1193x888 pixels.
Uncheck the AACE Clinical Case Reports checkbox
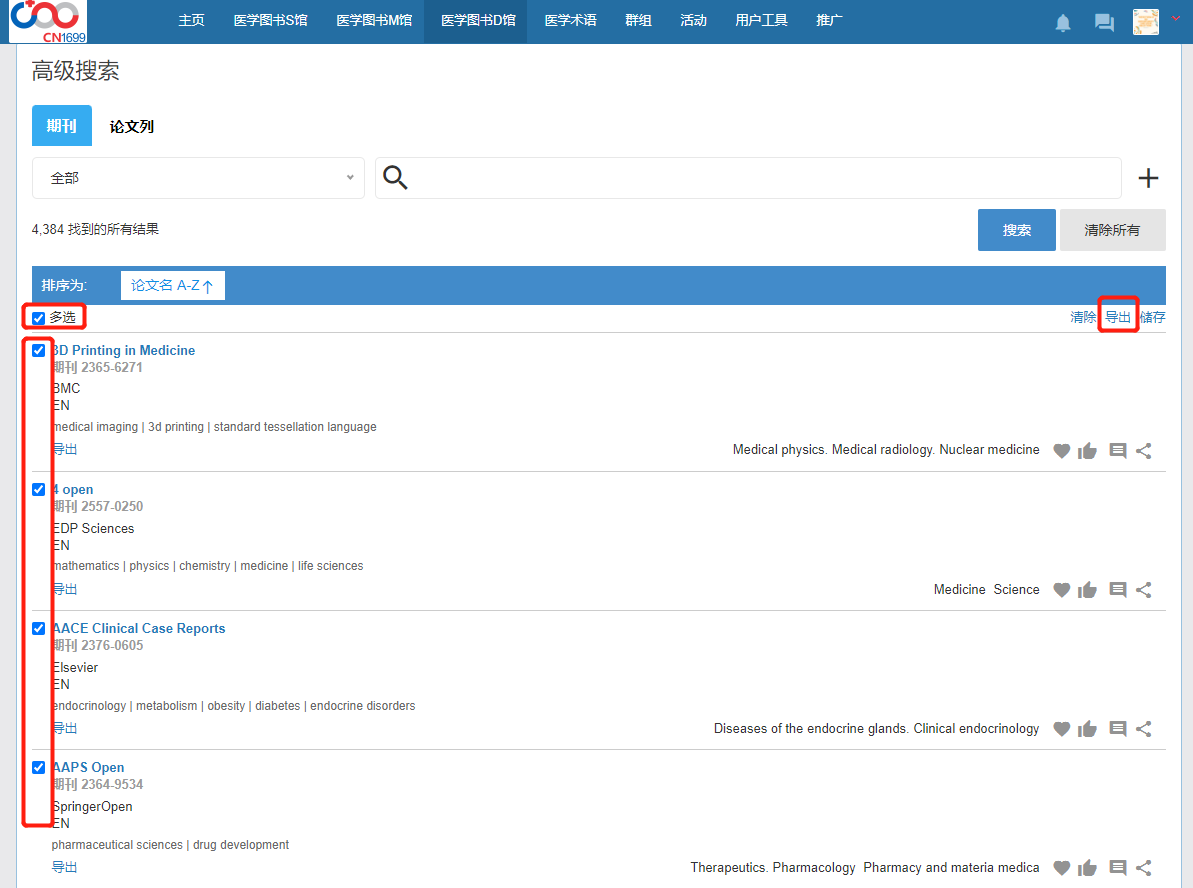point(39,629)
